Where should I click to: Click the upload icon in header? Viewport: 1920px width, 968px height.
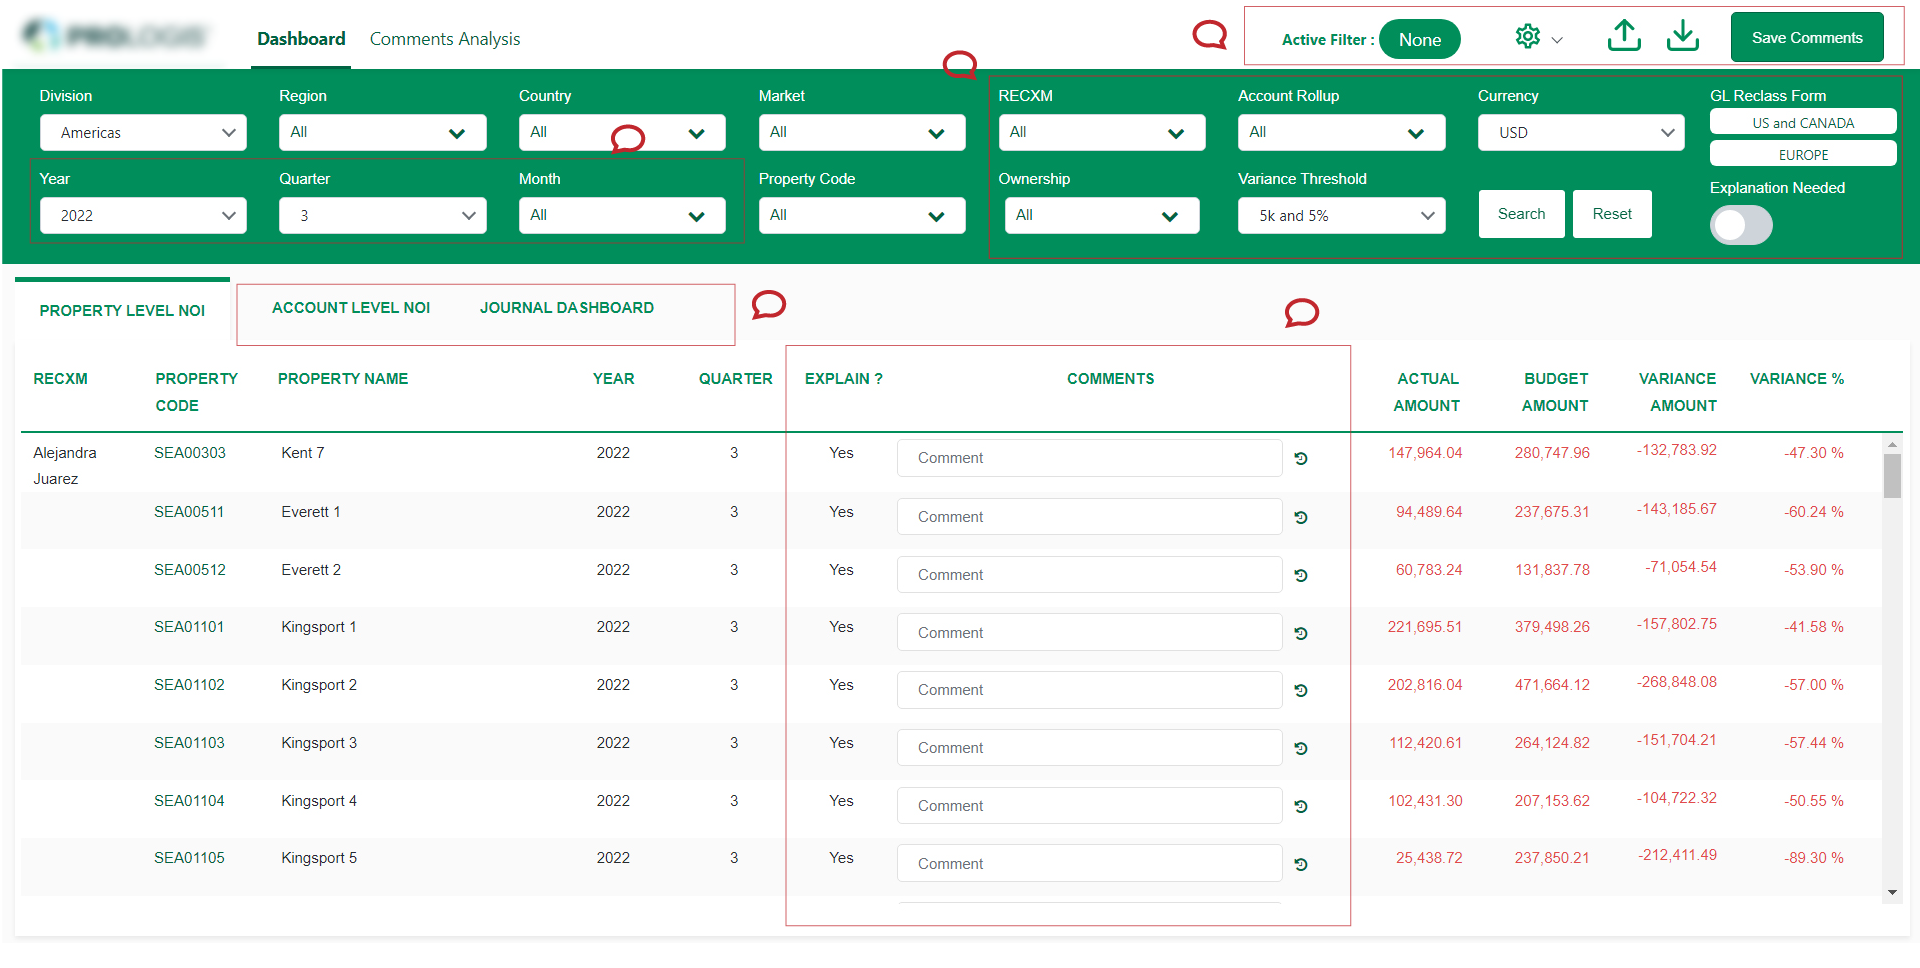tap(1624, 37)
